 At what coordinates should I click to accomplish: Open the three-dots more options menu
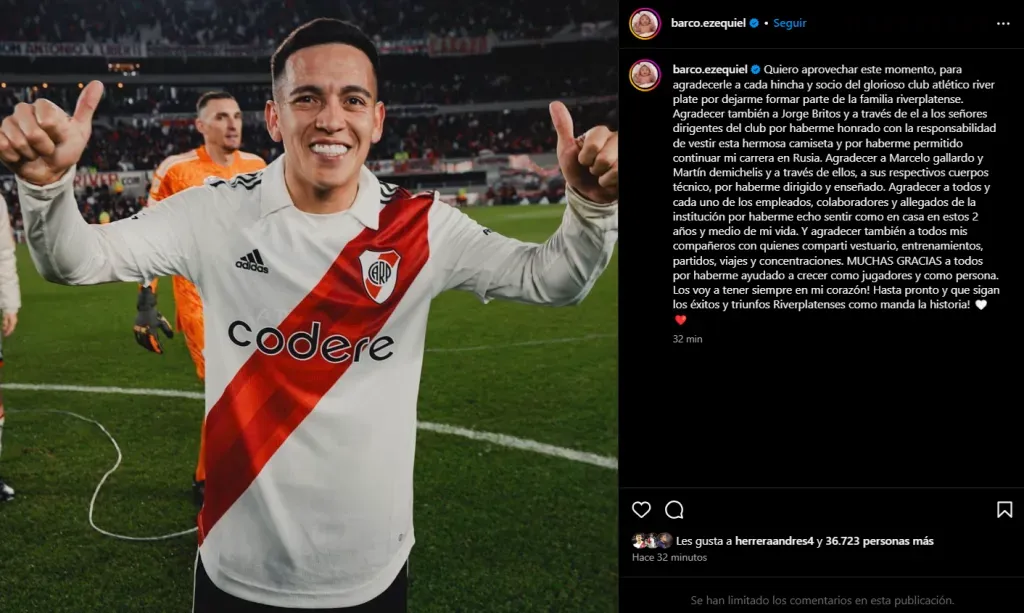click(1003, 24)
